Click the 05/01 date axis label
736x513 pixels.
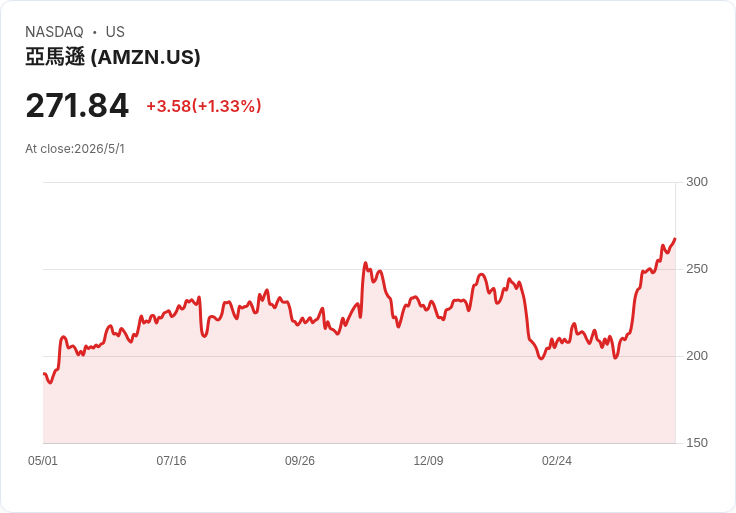click(x=43, y=460)
